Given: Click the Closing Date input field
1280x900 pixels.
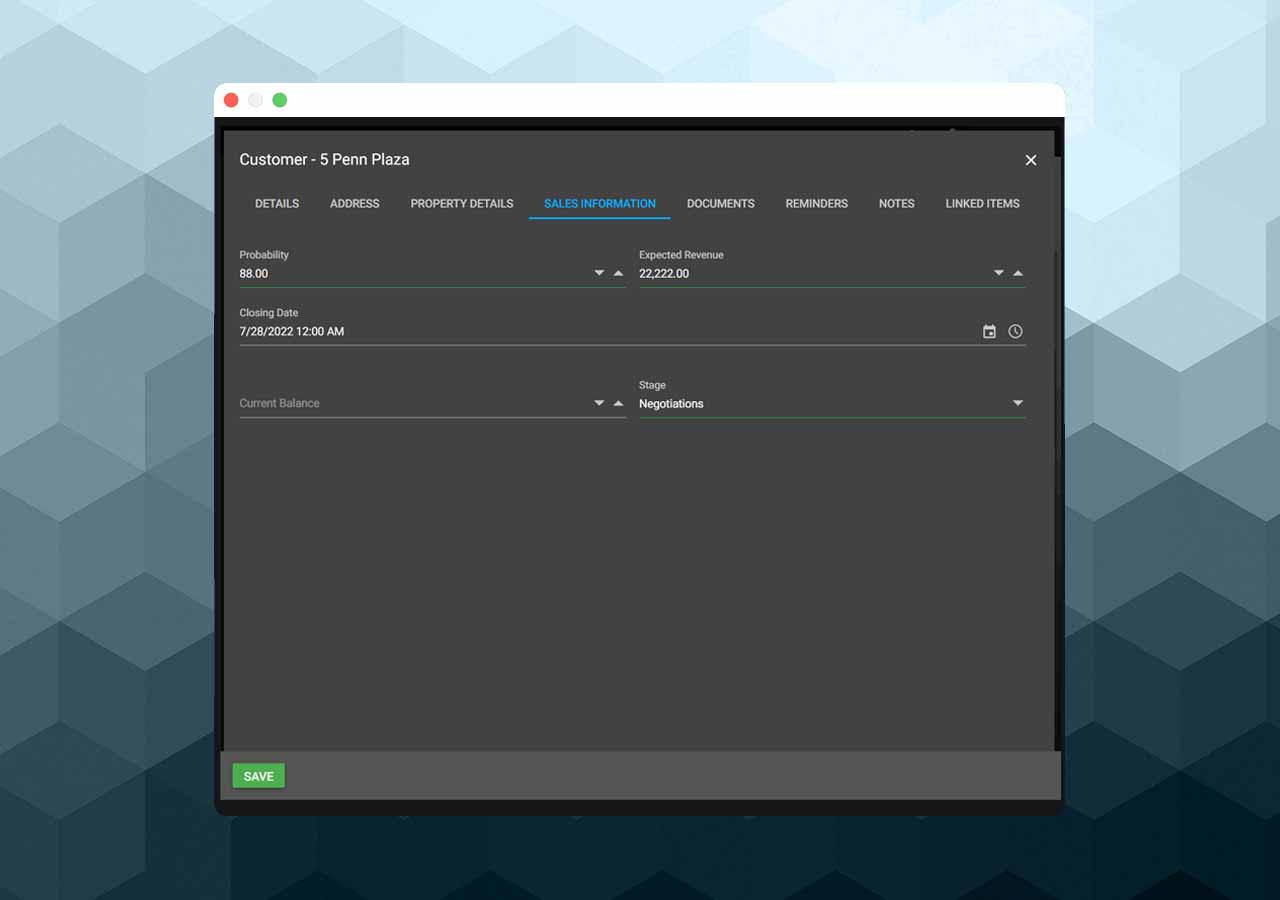Looking at the screenshot, I should (500, 331).
